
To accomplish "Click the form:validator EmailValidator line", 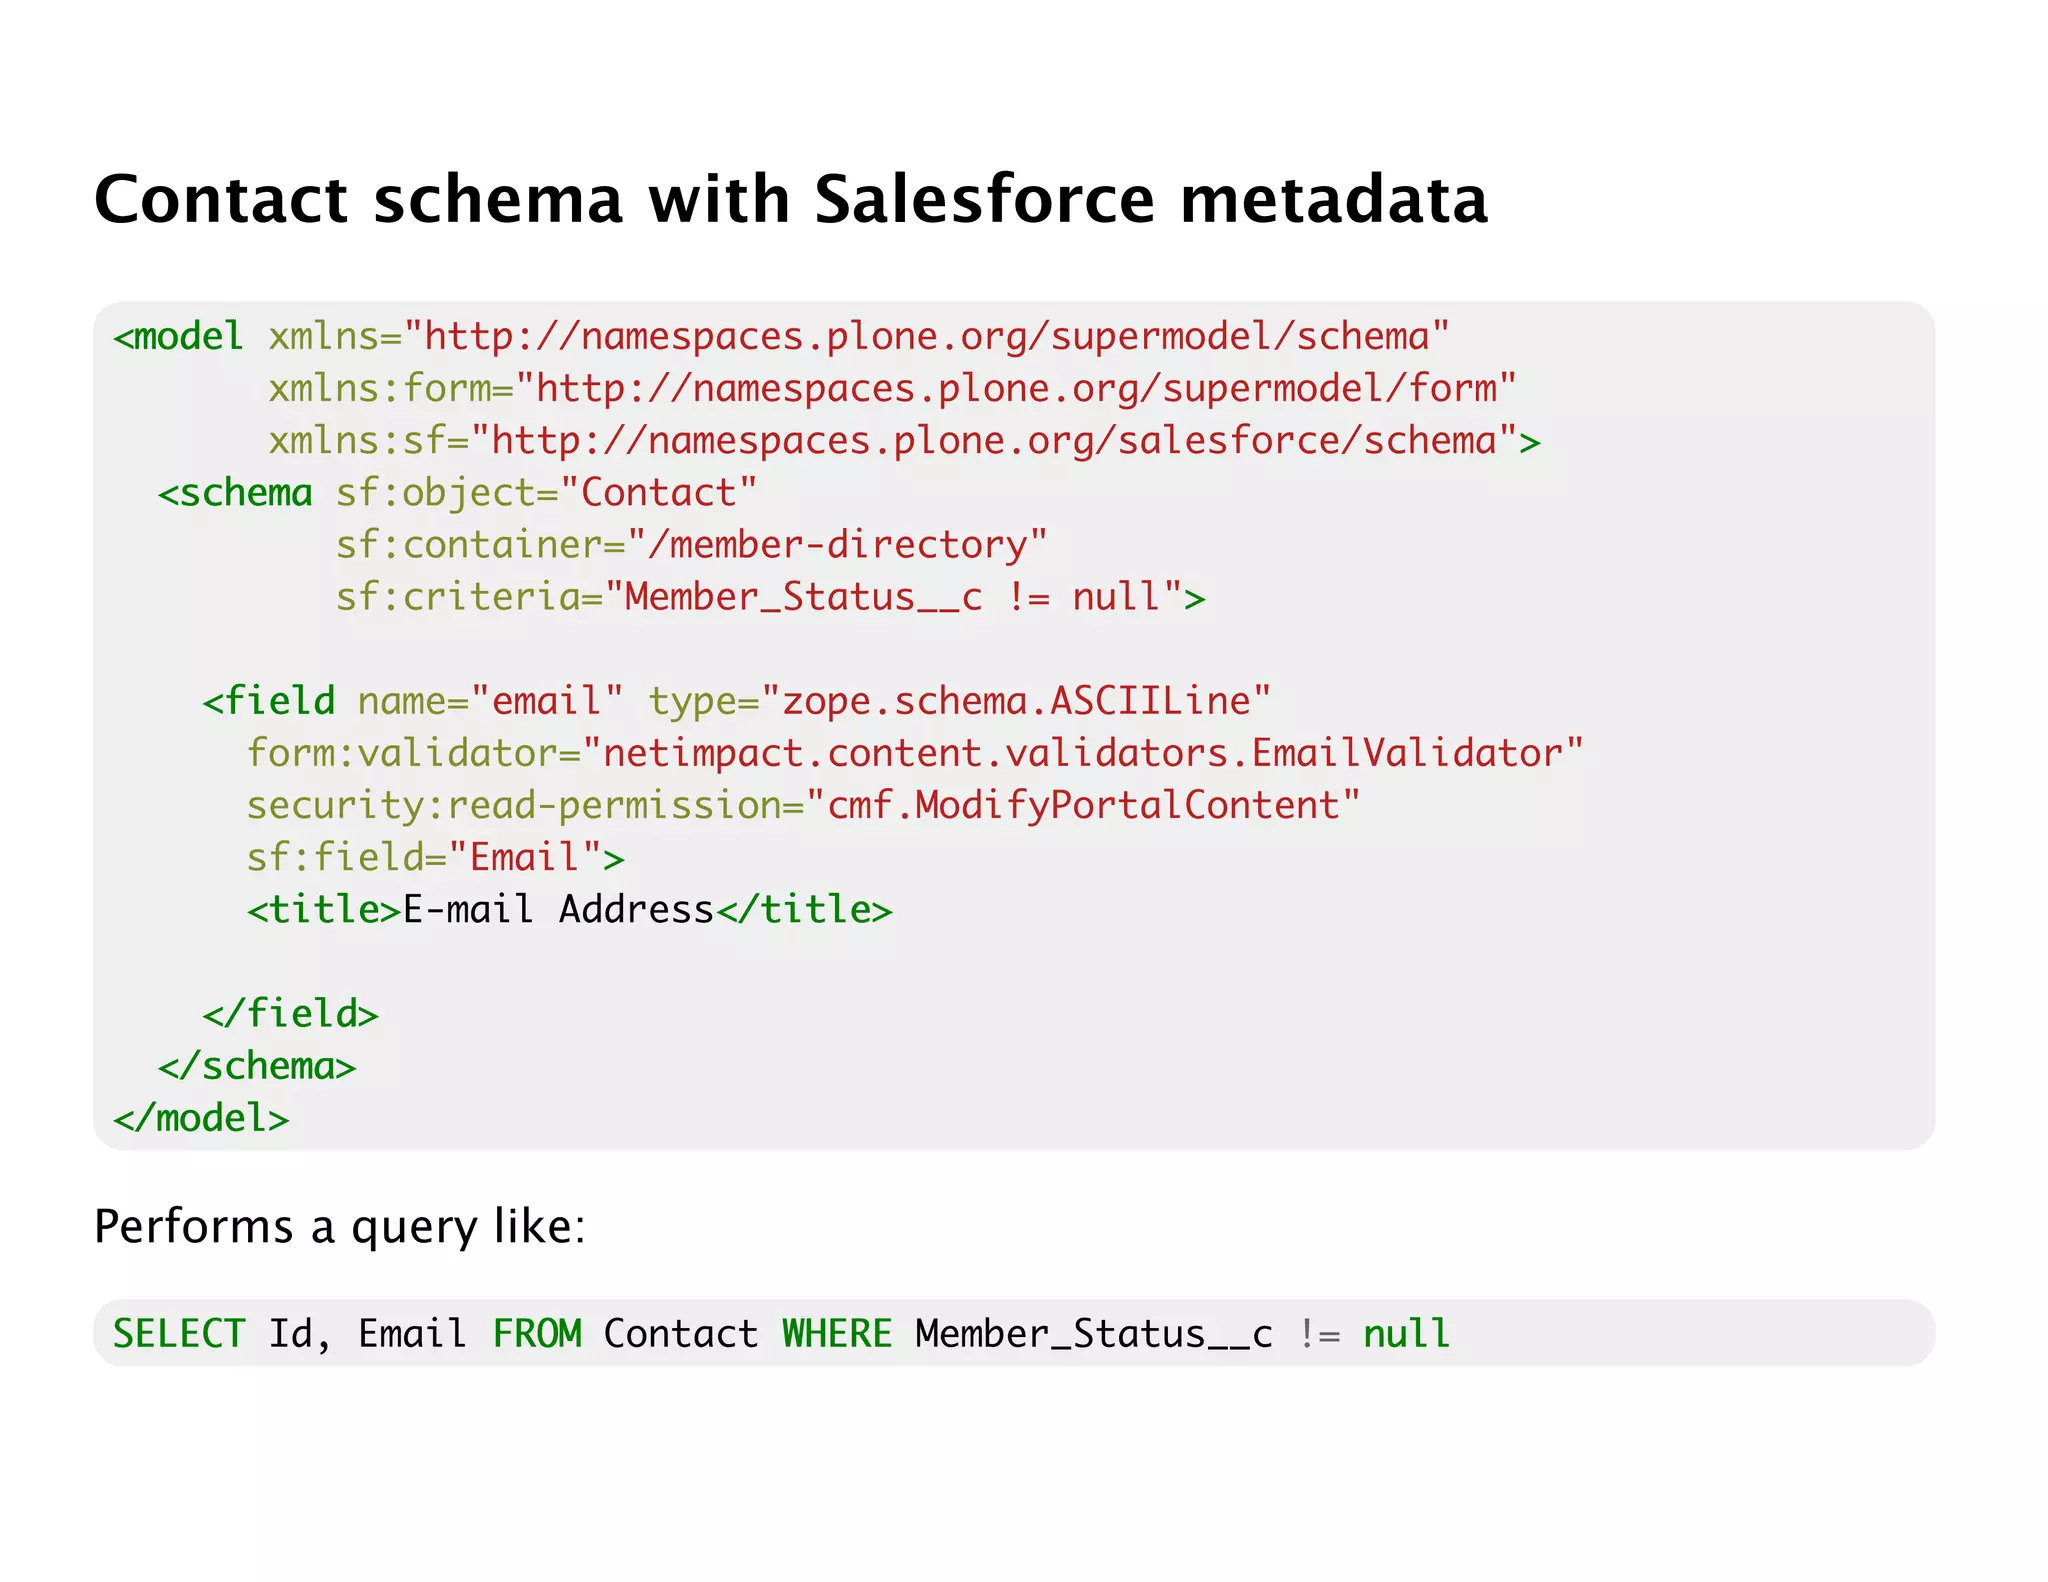I will pos(915,753).
